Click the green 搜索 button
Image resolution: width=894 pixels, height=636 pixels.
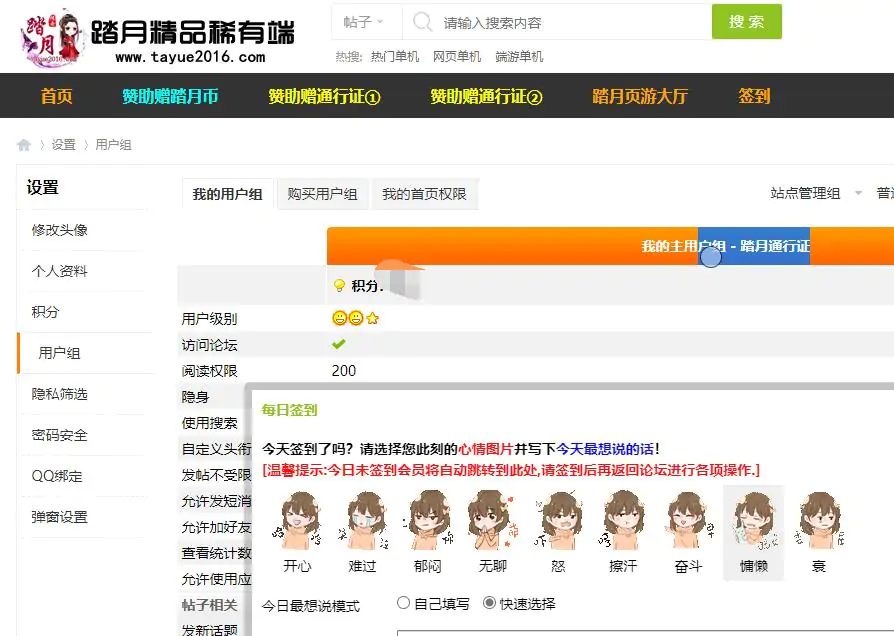pyautogui.click(x=746, y=22)
